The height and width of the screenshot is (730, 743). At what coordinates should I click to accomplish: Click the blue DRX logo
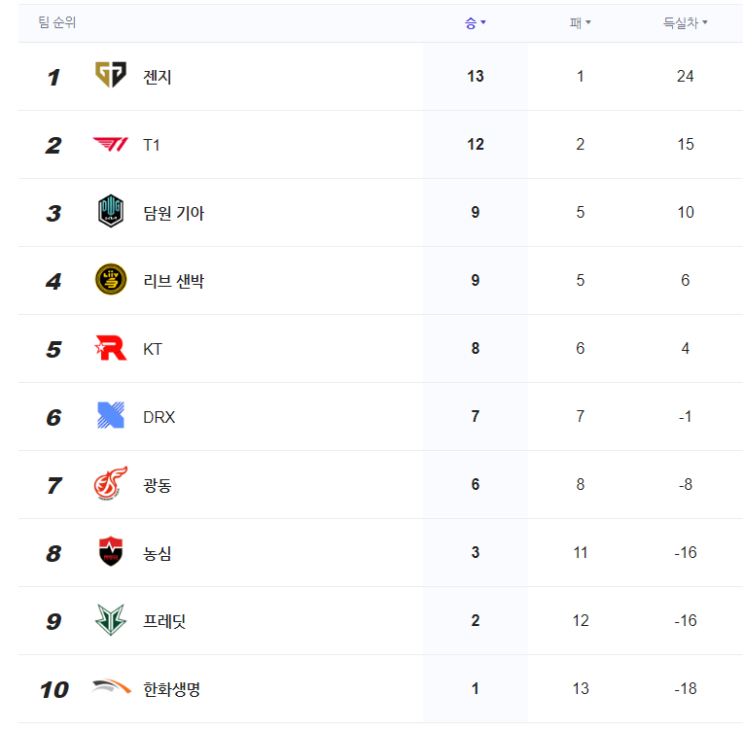111,416
